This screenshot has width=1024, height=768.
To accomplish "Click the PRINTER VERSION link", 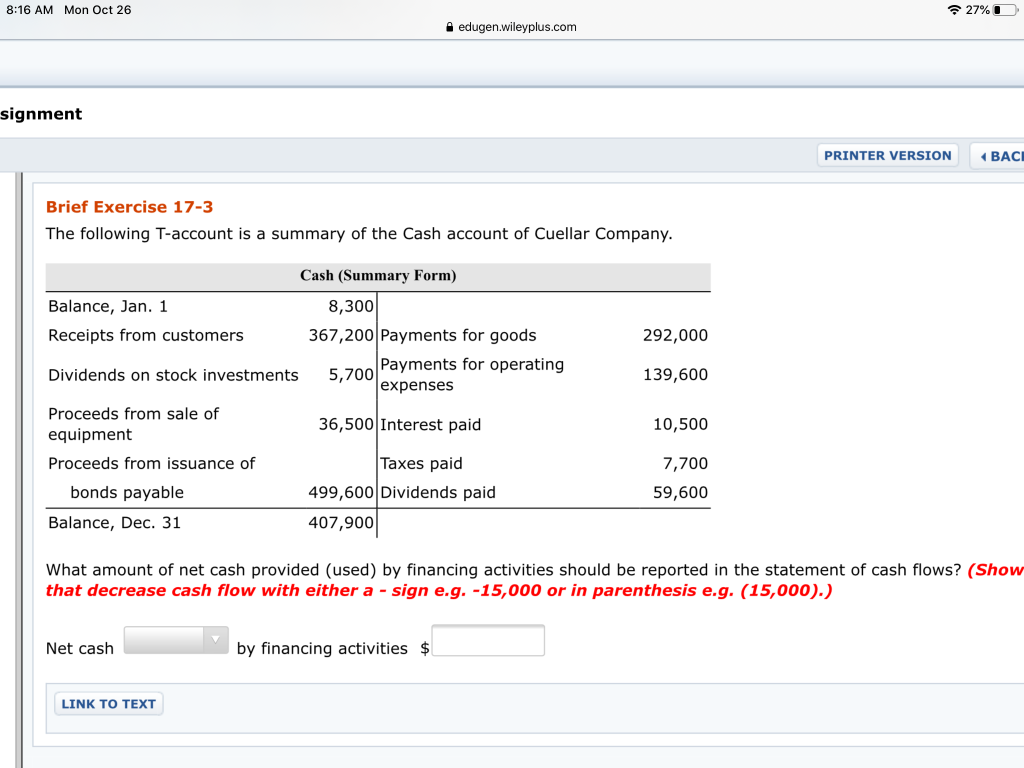I will 887,155.
